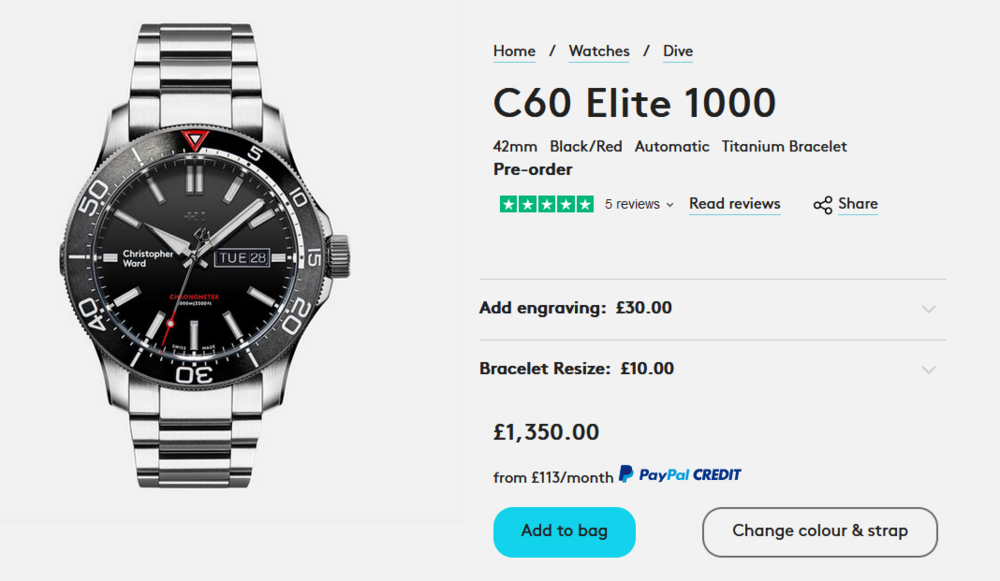This screenshot has width=1000, height=581.
Task: Click the 'Add engraving: £30.00' label
Action: coord(575,308)
